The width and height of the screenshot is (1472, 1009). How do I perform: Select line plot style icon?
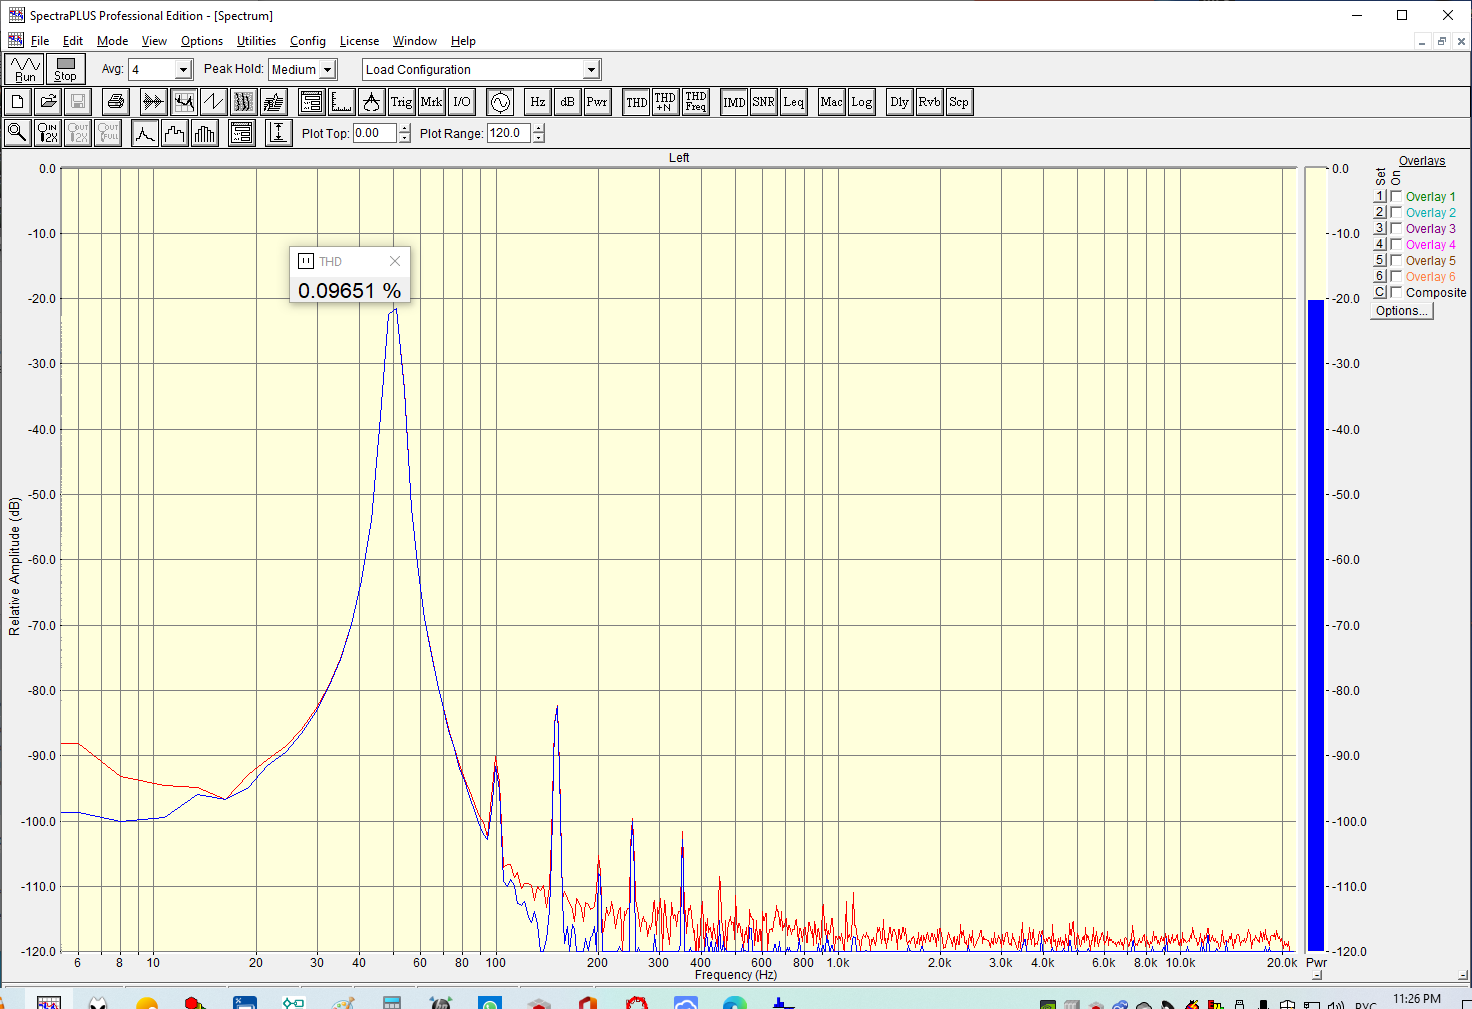pyautogui.click(x=145, y=133)
